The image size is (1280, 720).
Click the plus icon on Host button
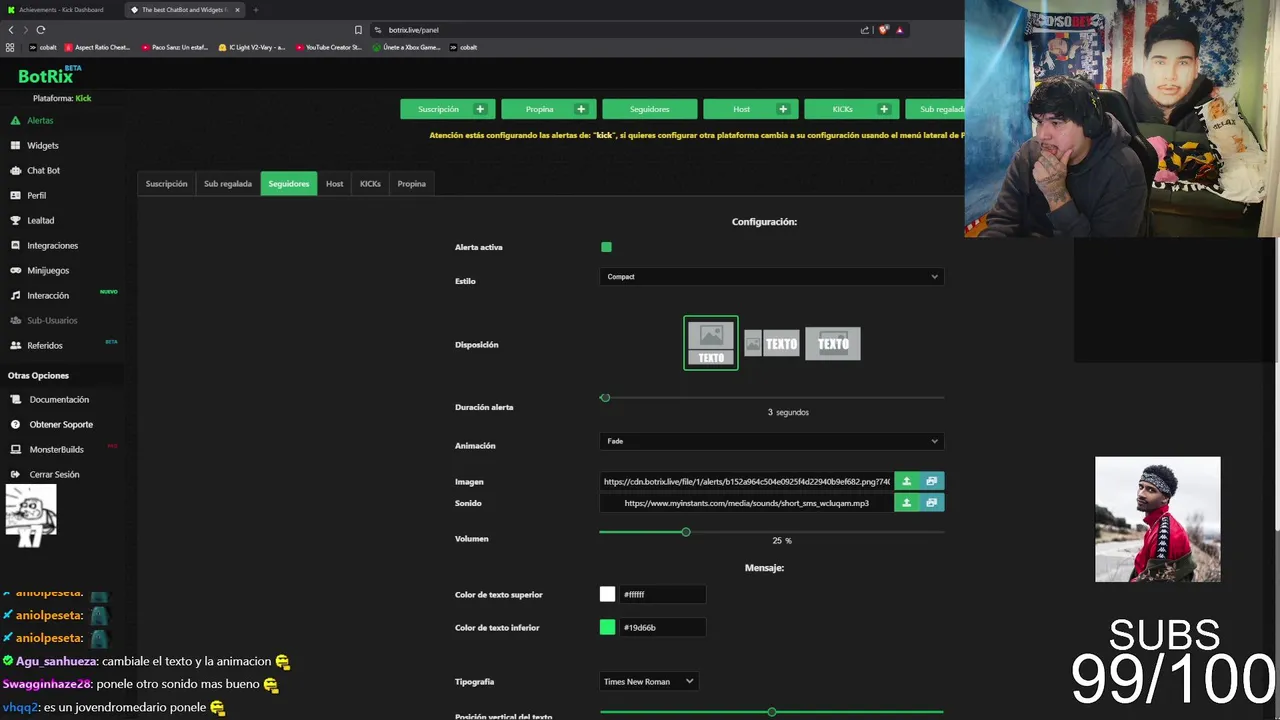tap(783, 109)
